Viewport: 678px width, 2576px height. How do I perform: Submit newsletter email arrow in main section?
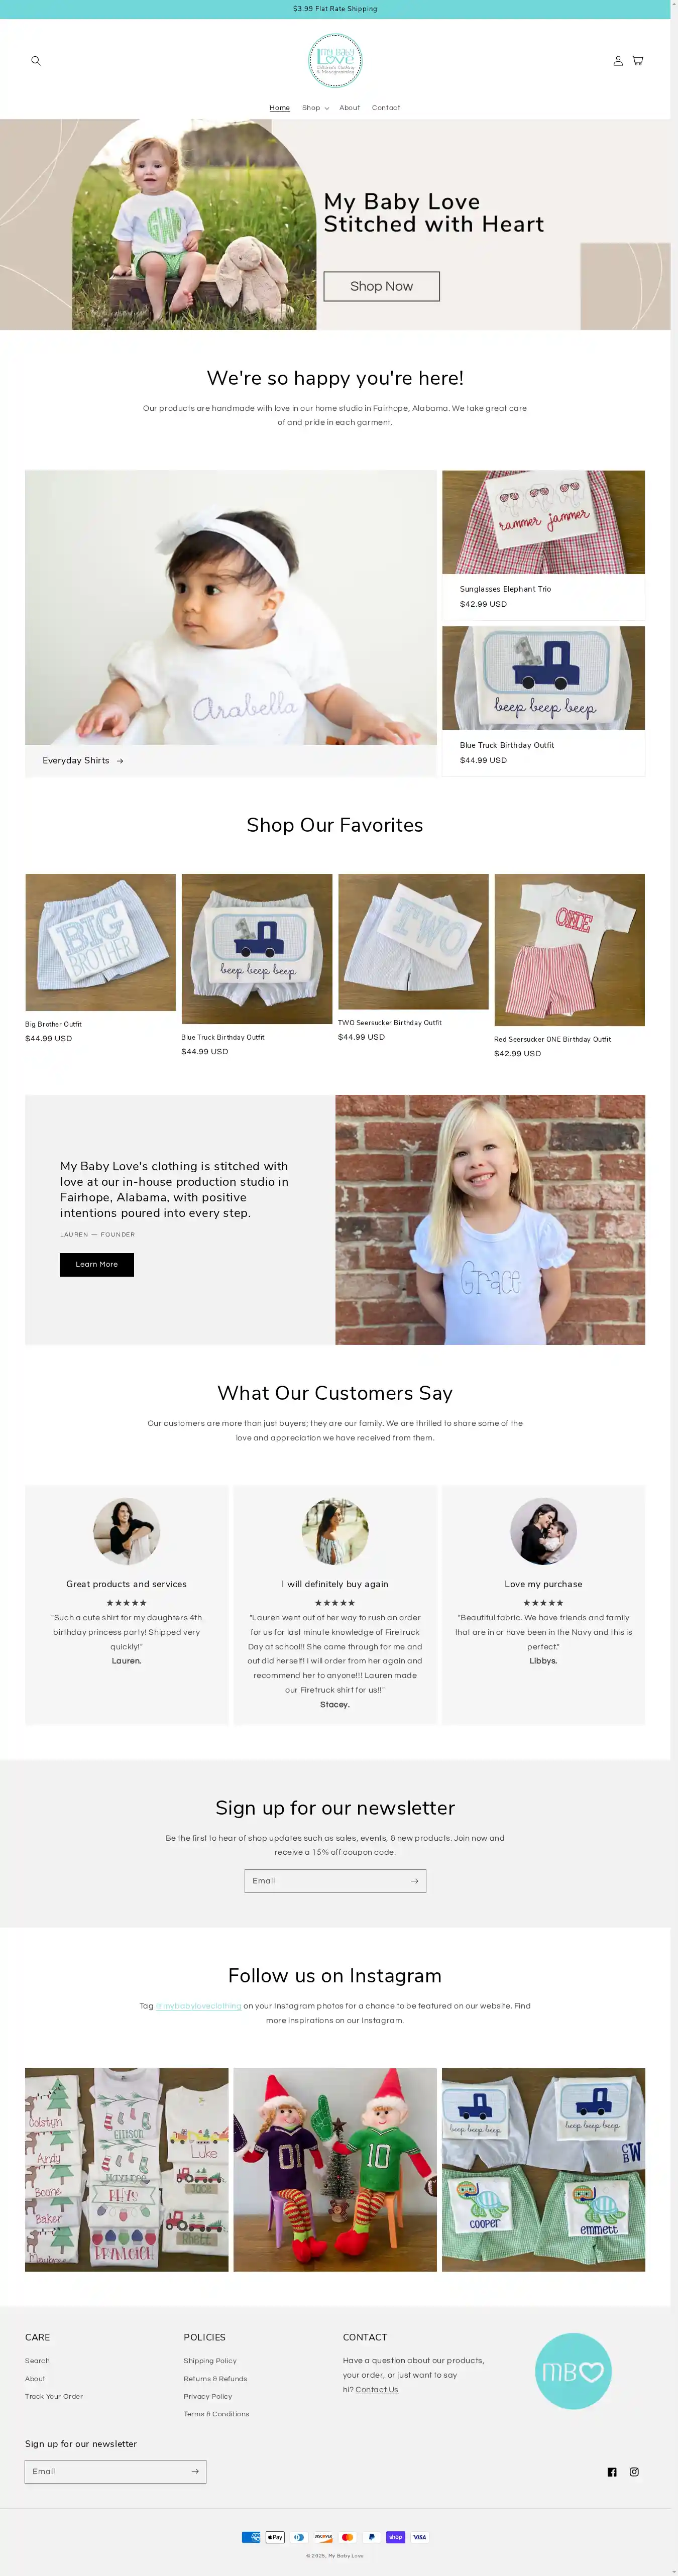(x=414, y=1880)
